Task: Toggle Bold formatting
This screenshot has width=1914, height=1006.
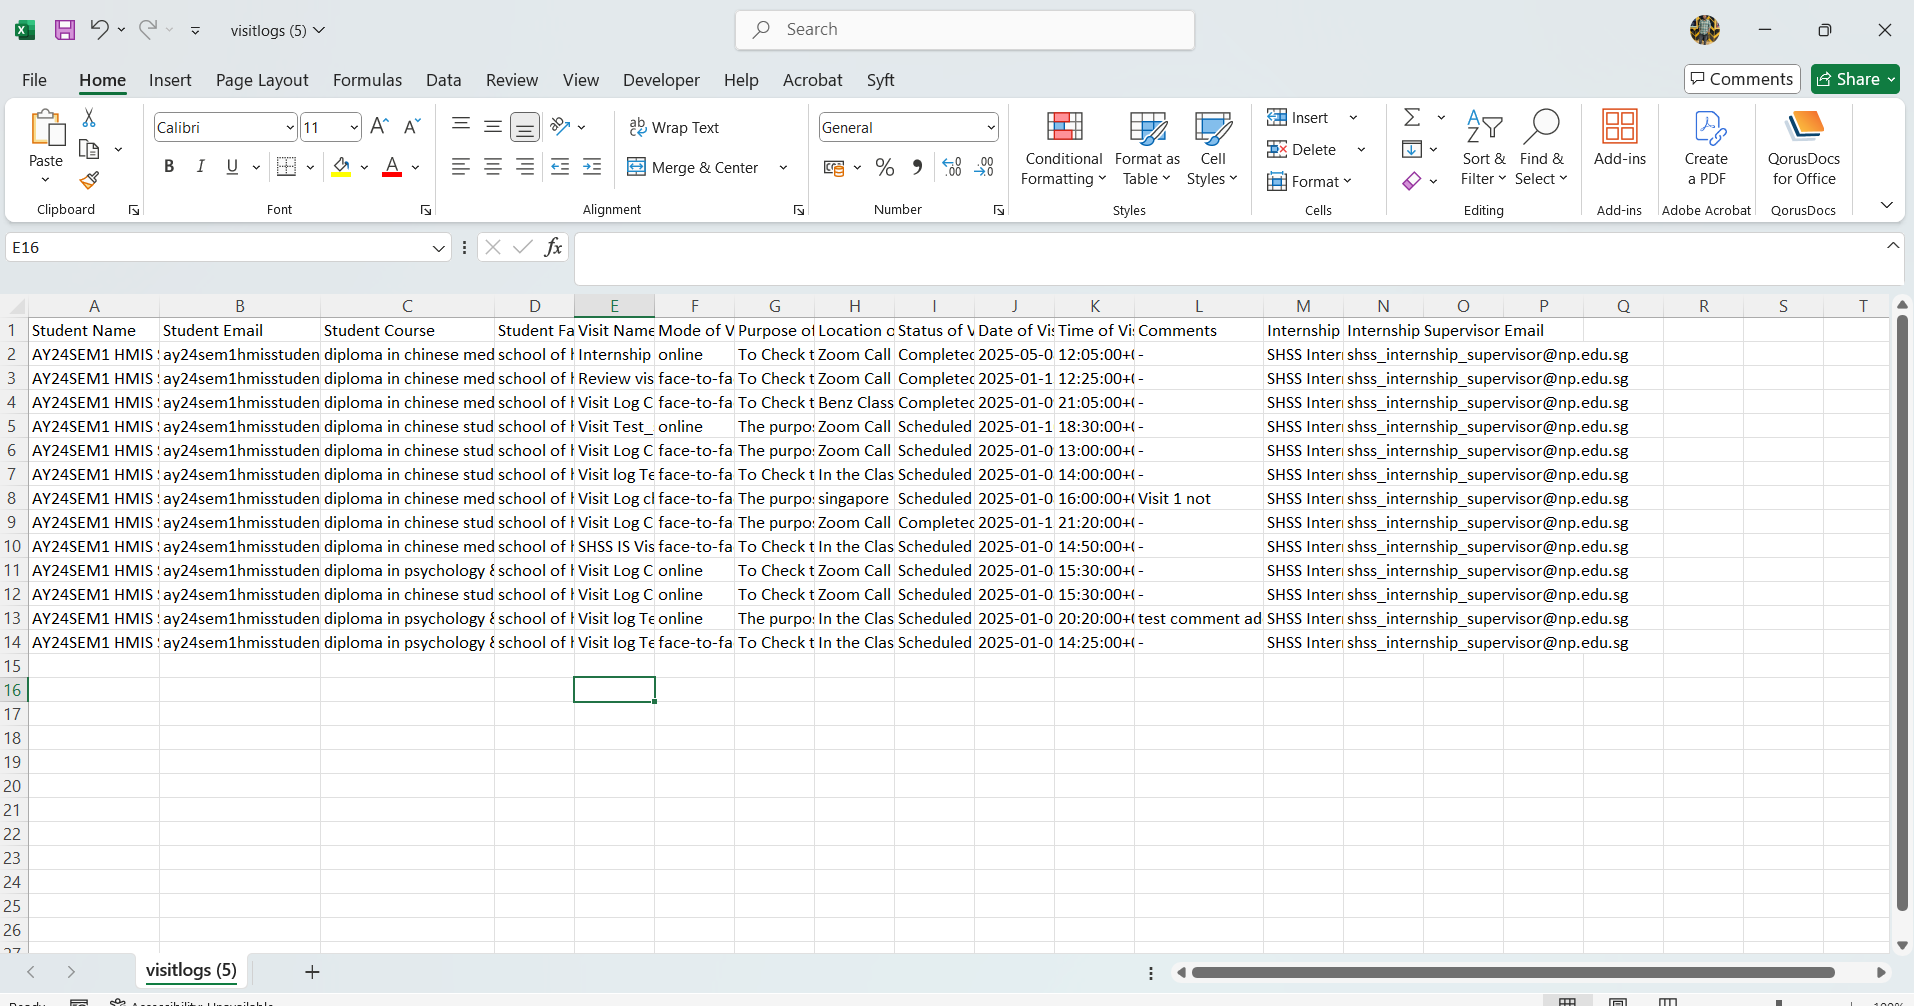Action: (169, 167)
